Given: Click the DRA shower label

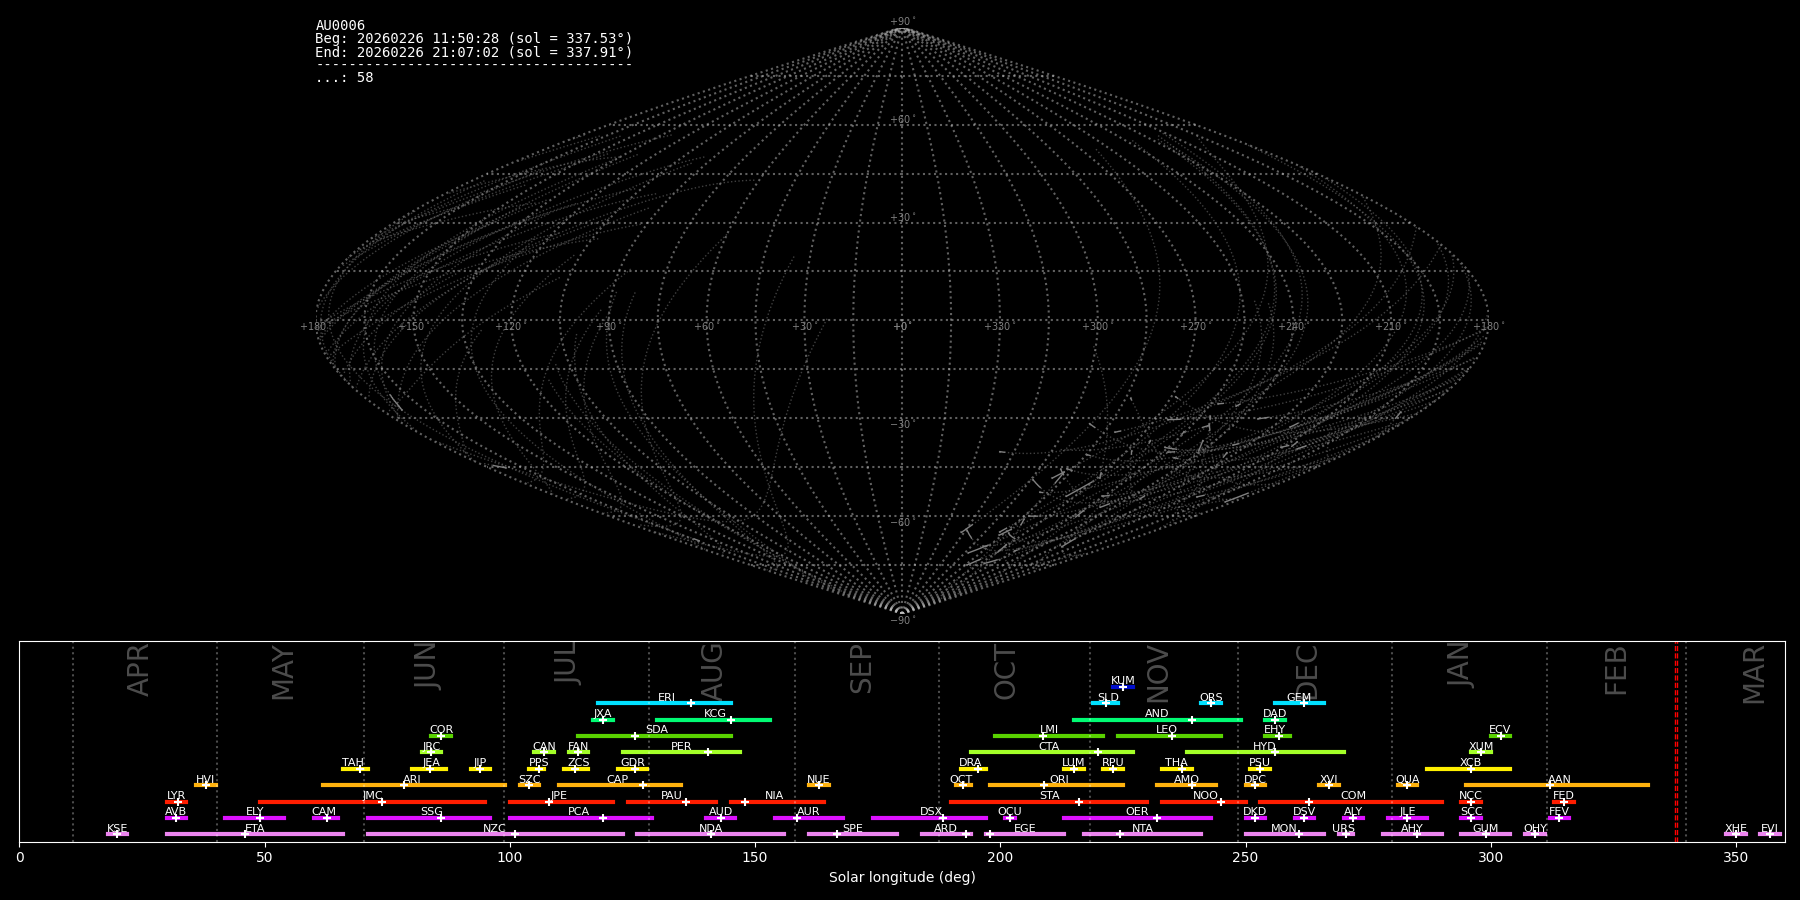Looking at the screenshot, I should point(970,763).
